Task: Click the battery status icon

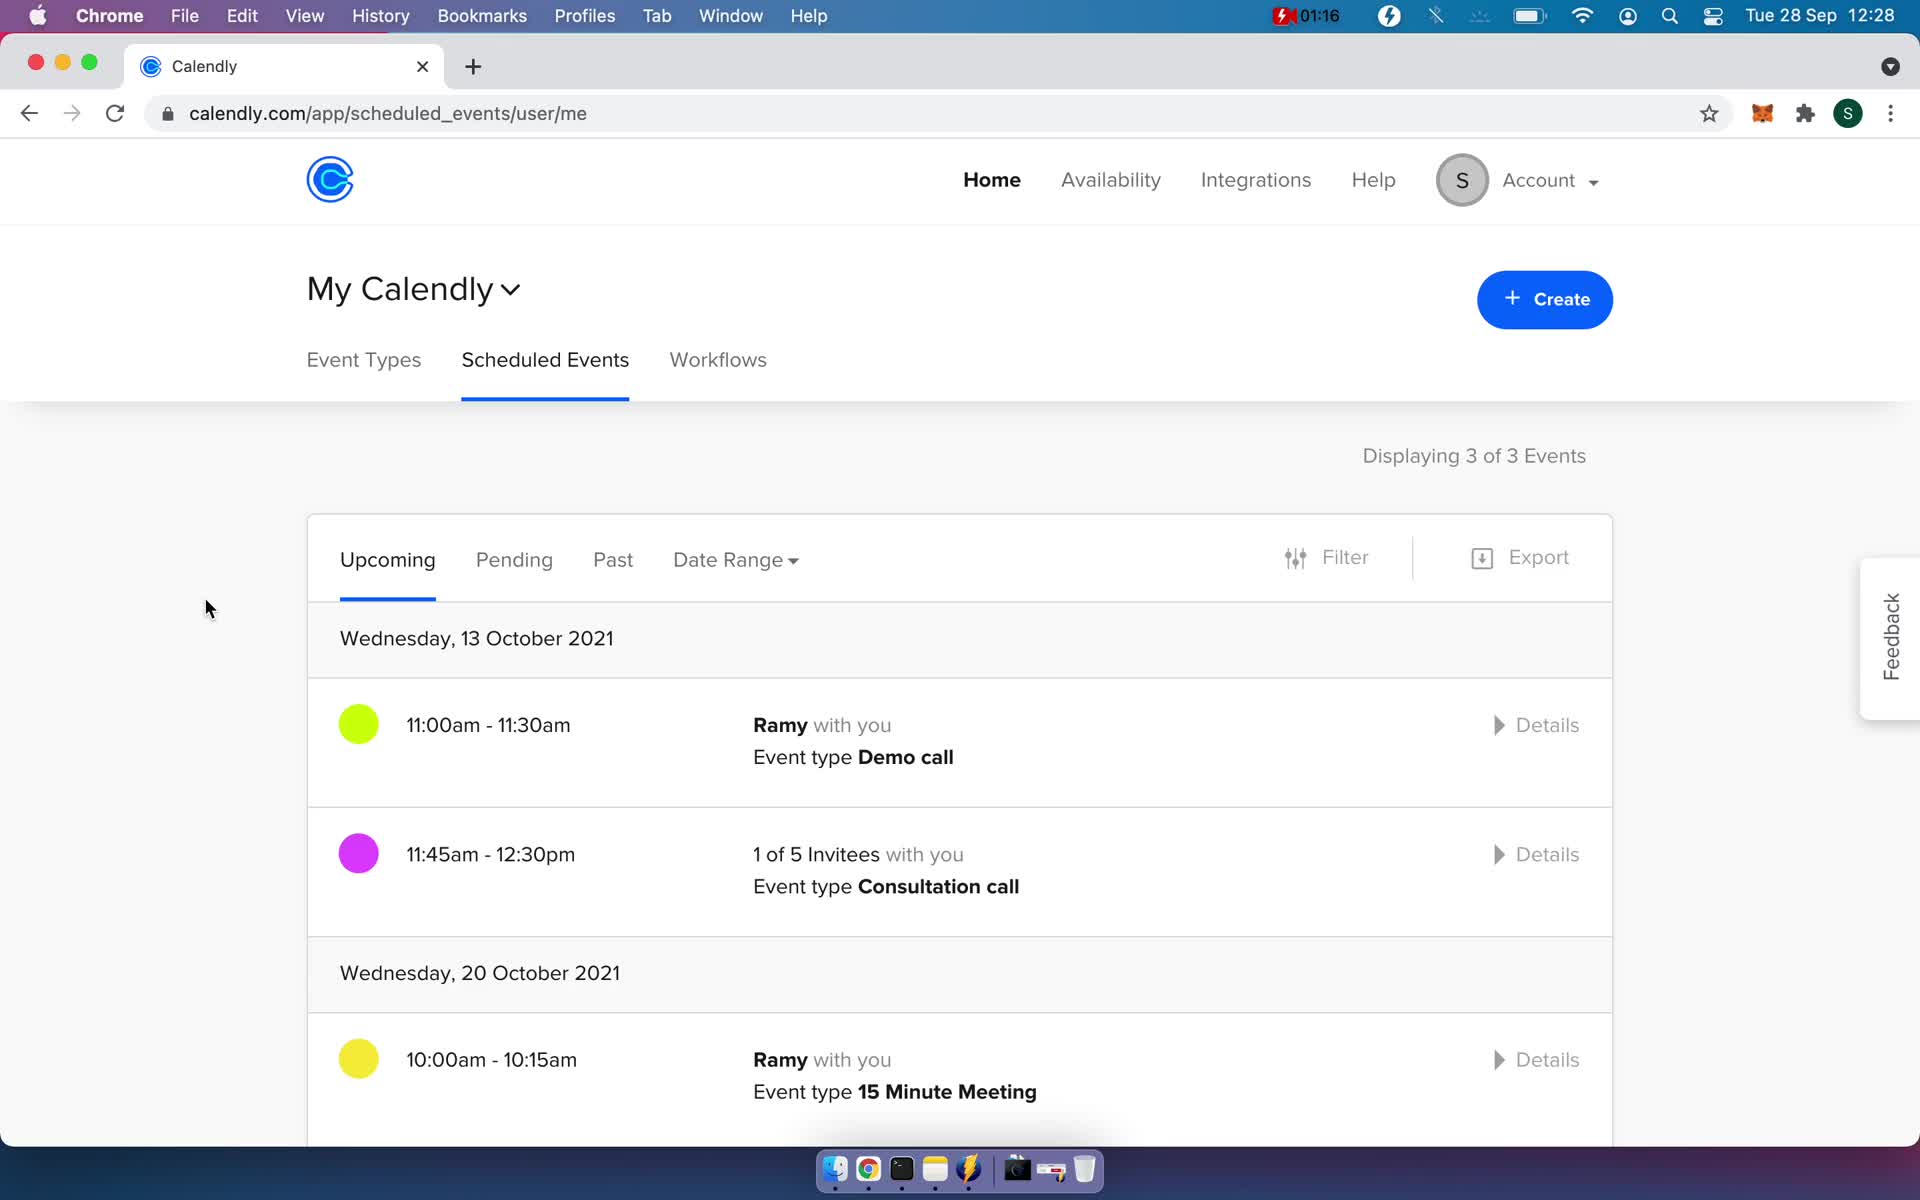Action: 1530,16
